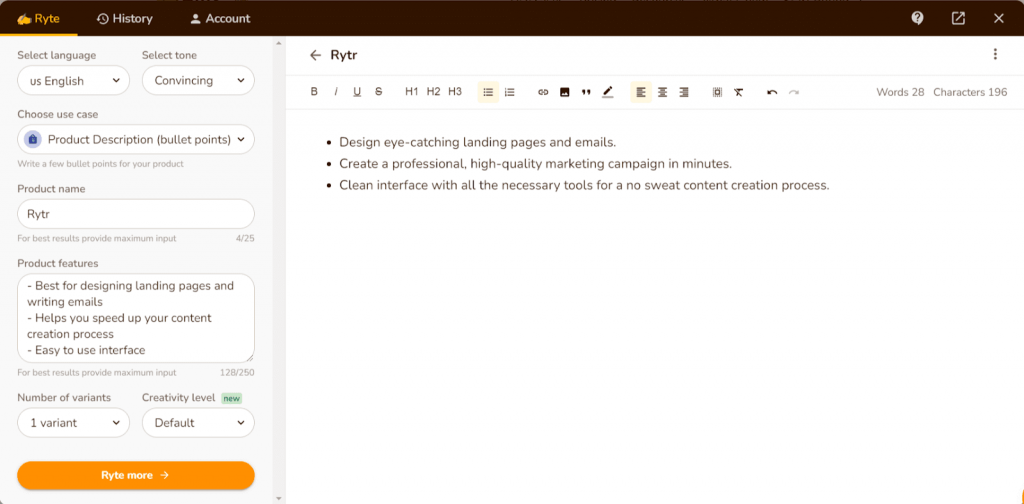Open the help question mark icon
The width and height of the screenshot is (1024, 504).
click(918, 18)
